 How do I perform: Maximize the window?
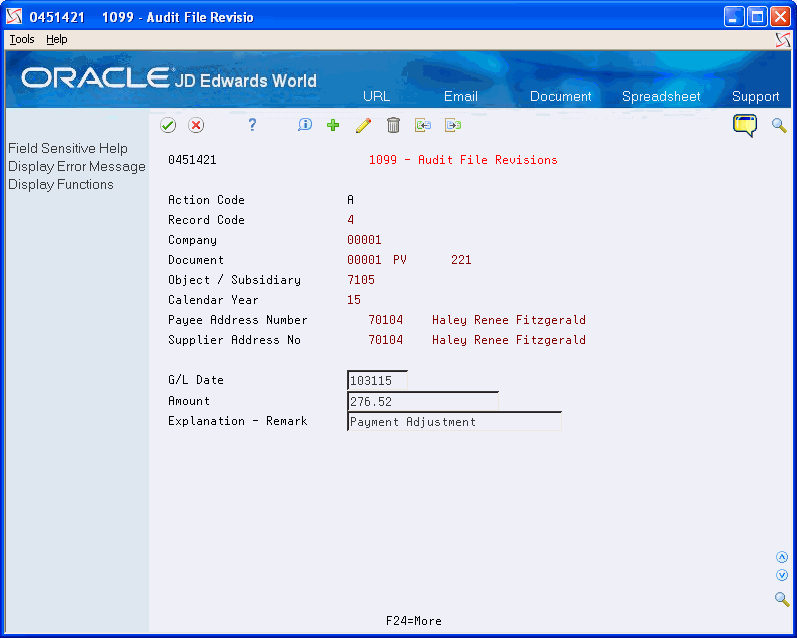pyautogui.click(x=757, y=17)
